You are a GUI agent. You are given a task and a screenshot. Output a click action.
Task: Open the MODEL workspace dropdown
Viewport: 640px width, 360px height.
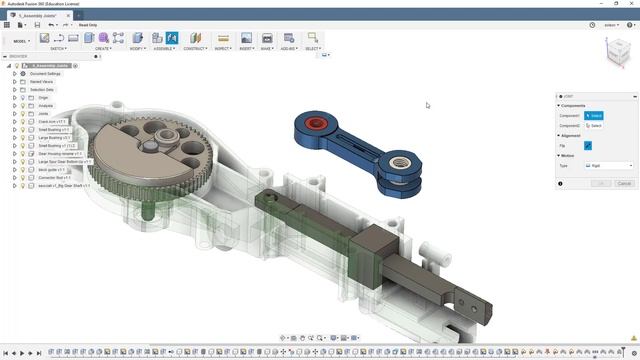click(x=22, y=41)
